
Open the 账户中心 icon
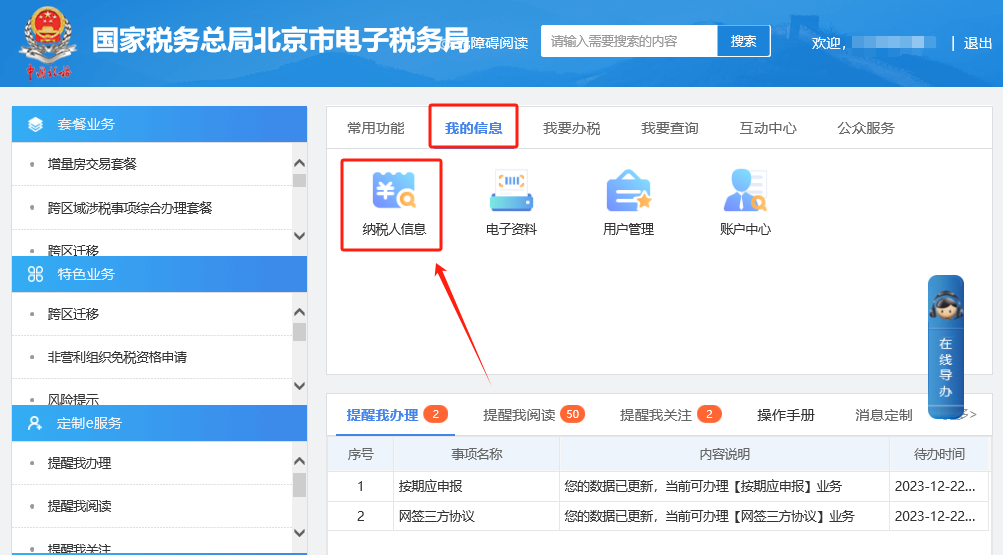[745, 203]
